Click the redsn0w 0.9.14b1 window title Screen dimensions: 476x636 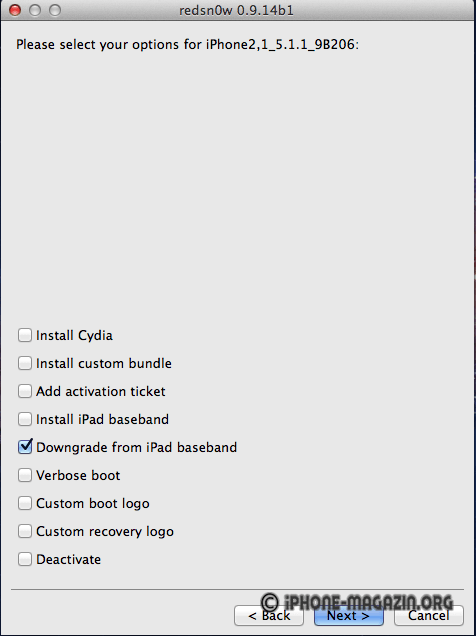click(236, 10)
